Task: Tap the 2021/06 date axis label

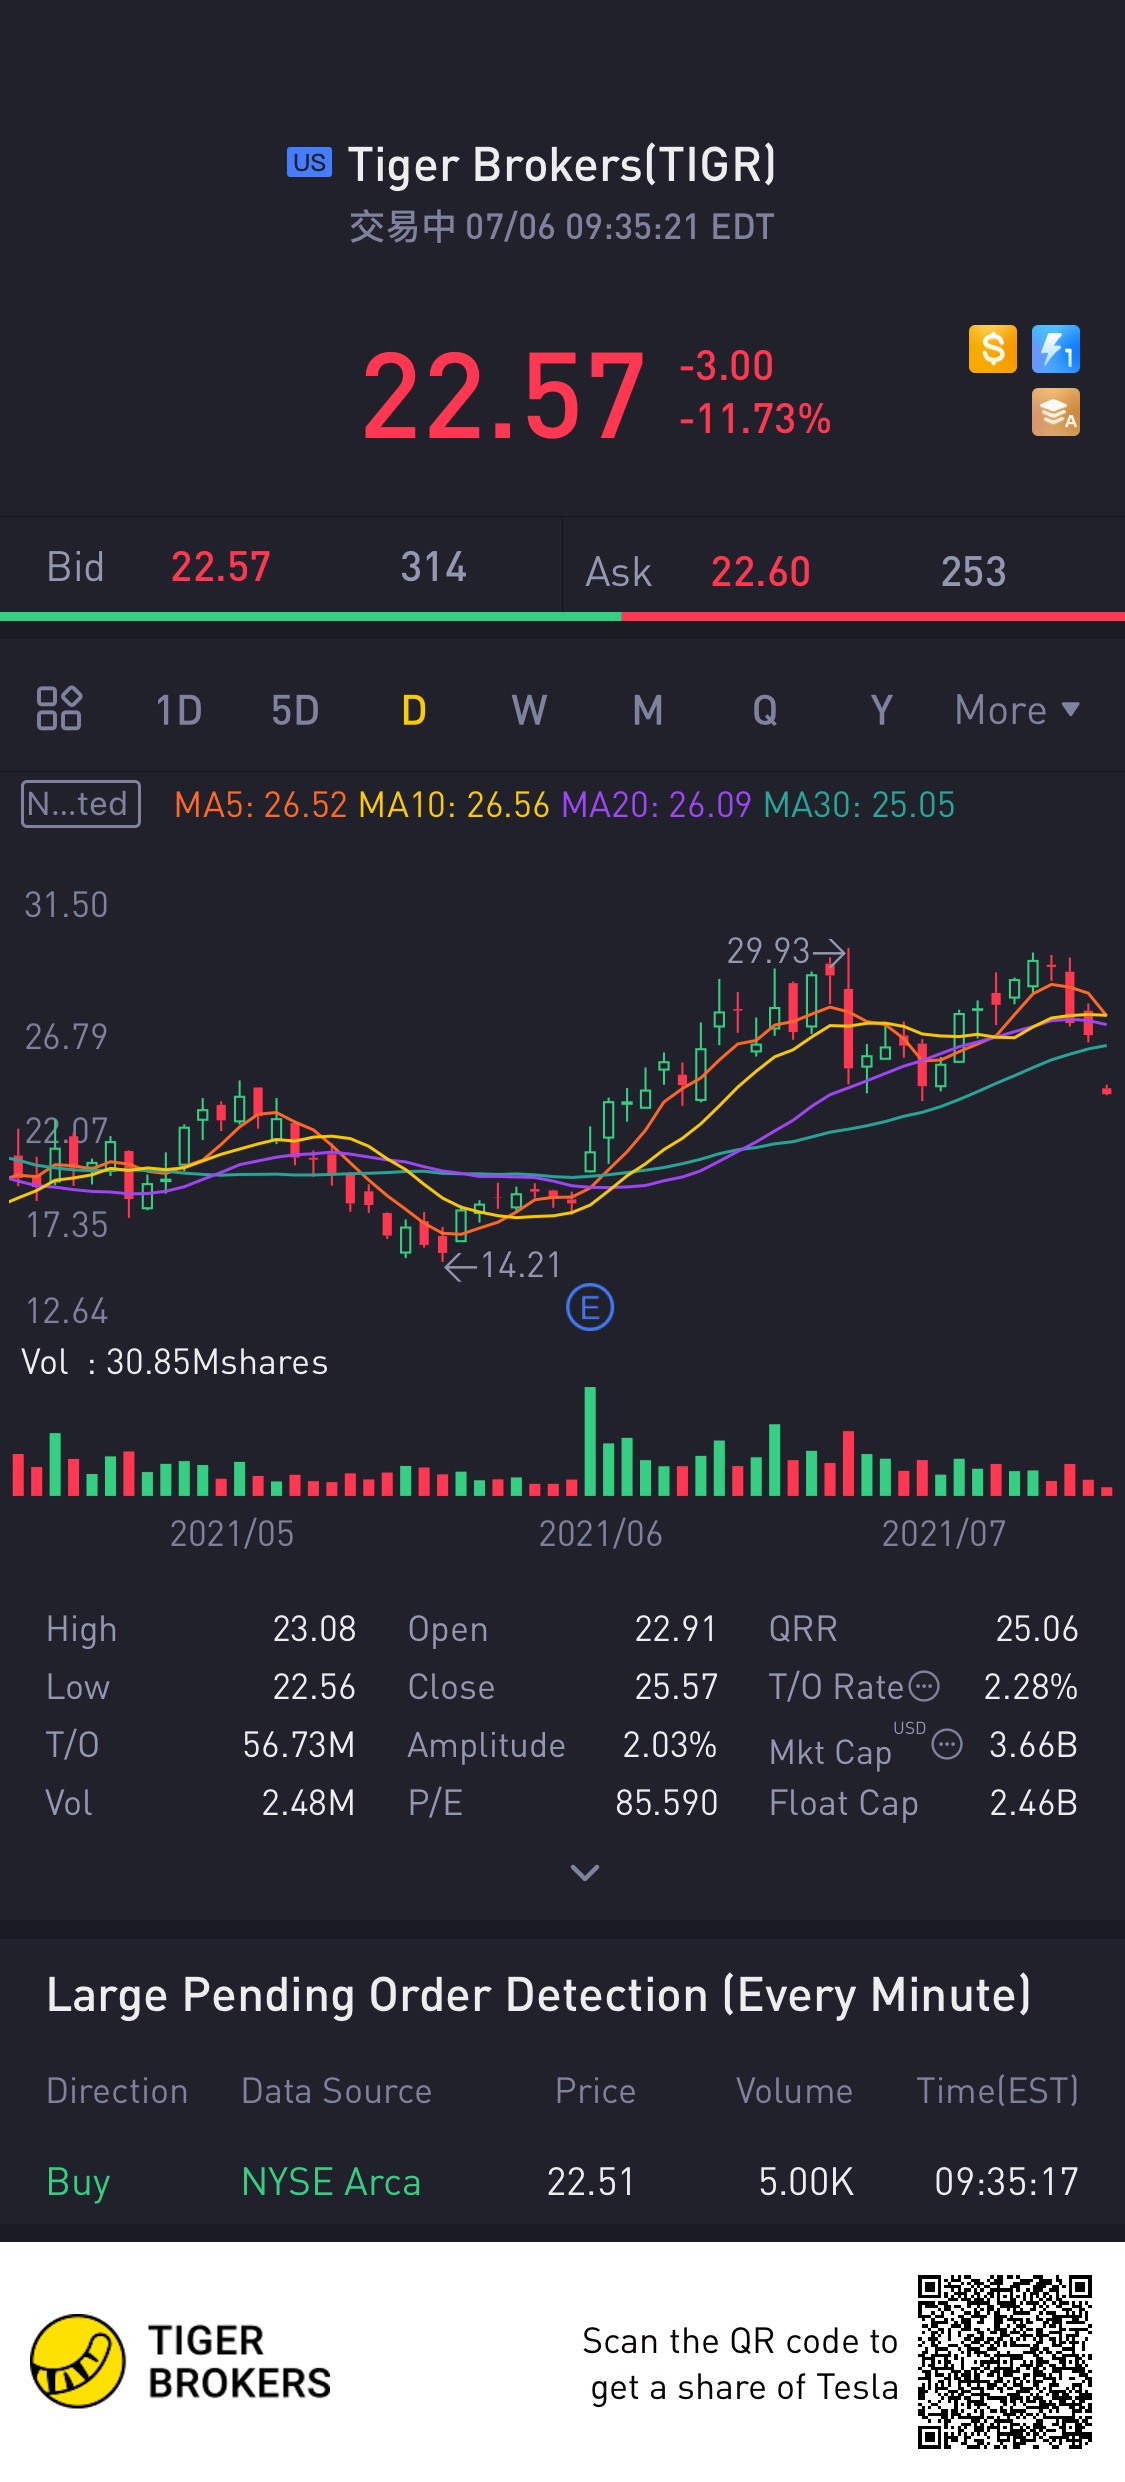Action: 600,1533
